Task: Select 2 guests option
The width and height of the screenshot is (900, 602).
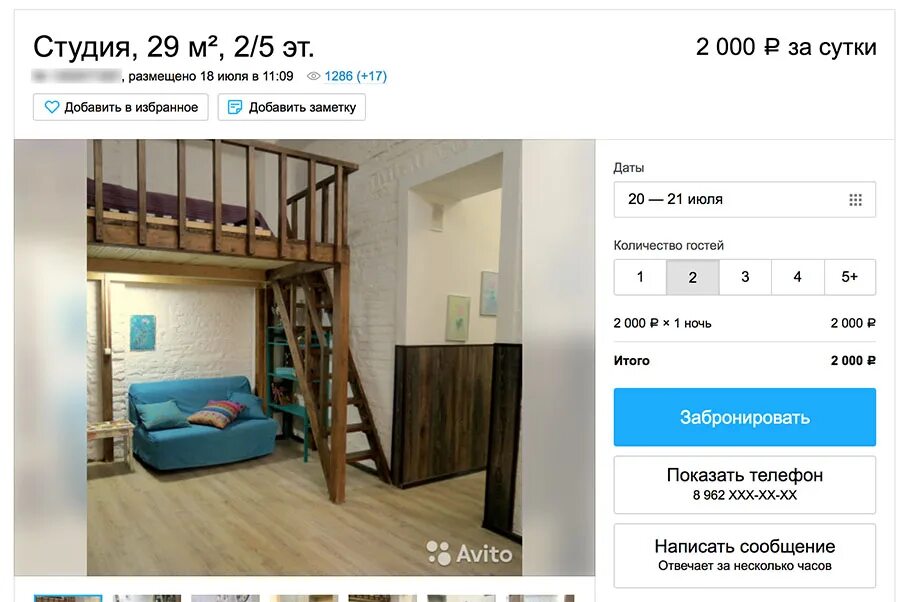Action: point(693,277)
